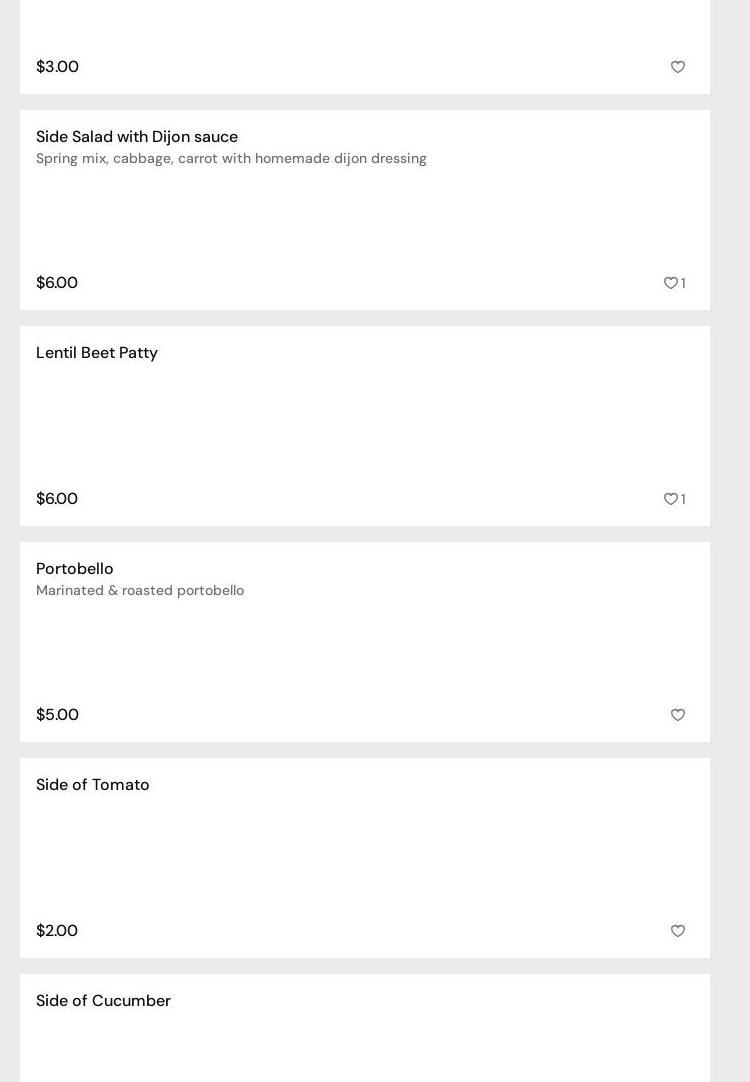Open Side of Cucumber item
The width and height of the screenshot is (750, 1082).
[x=104, y=1001]
